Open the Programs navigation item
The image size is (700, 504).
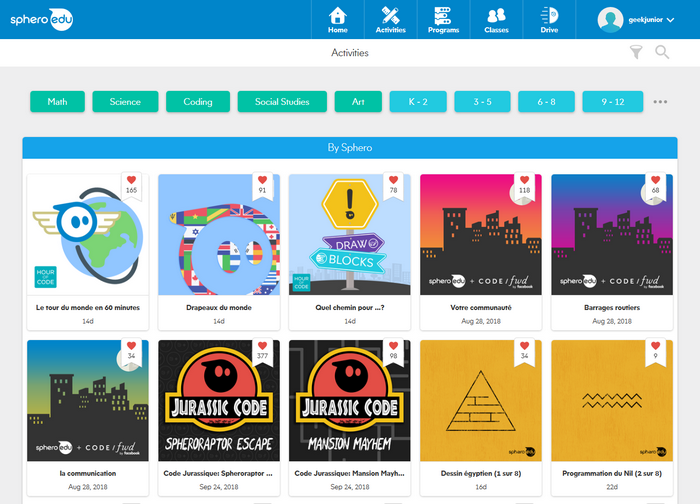(443, 20)
